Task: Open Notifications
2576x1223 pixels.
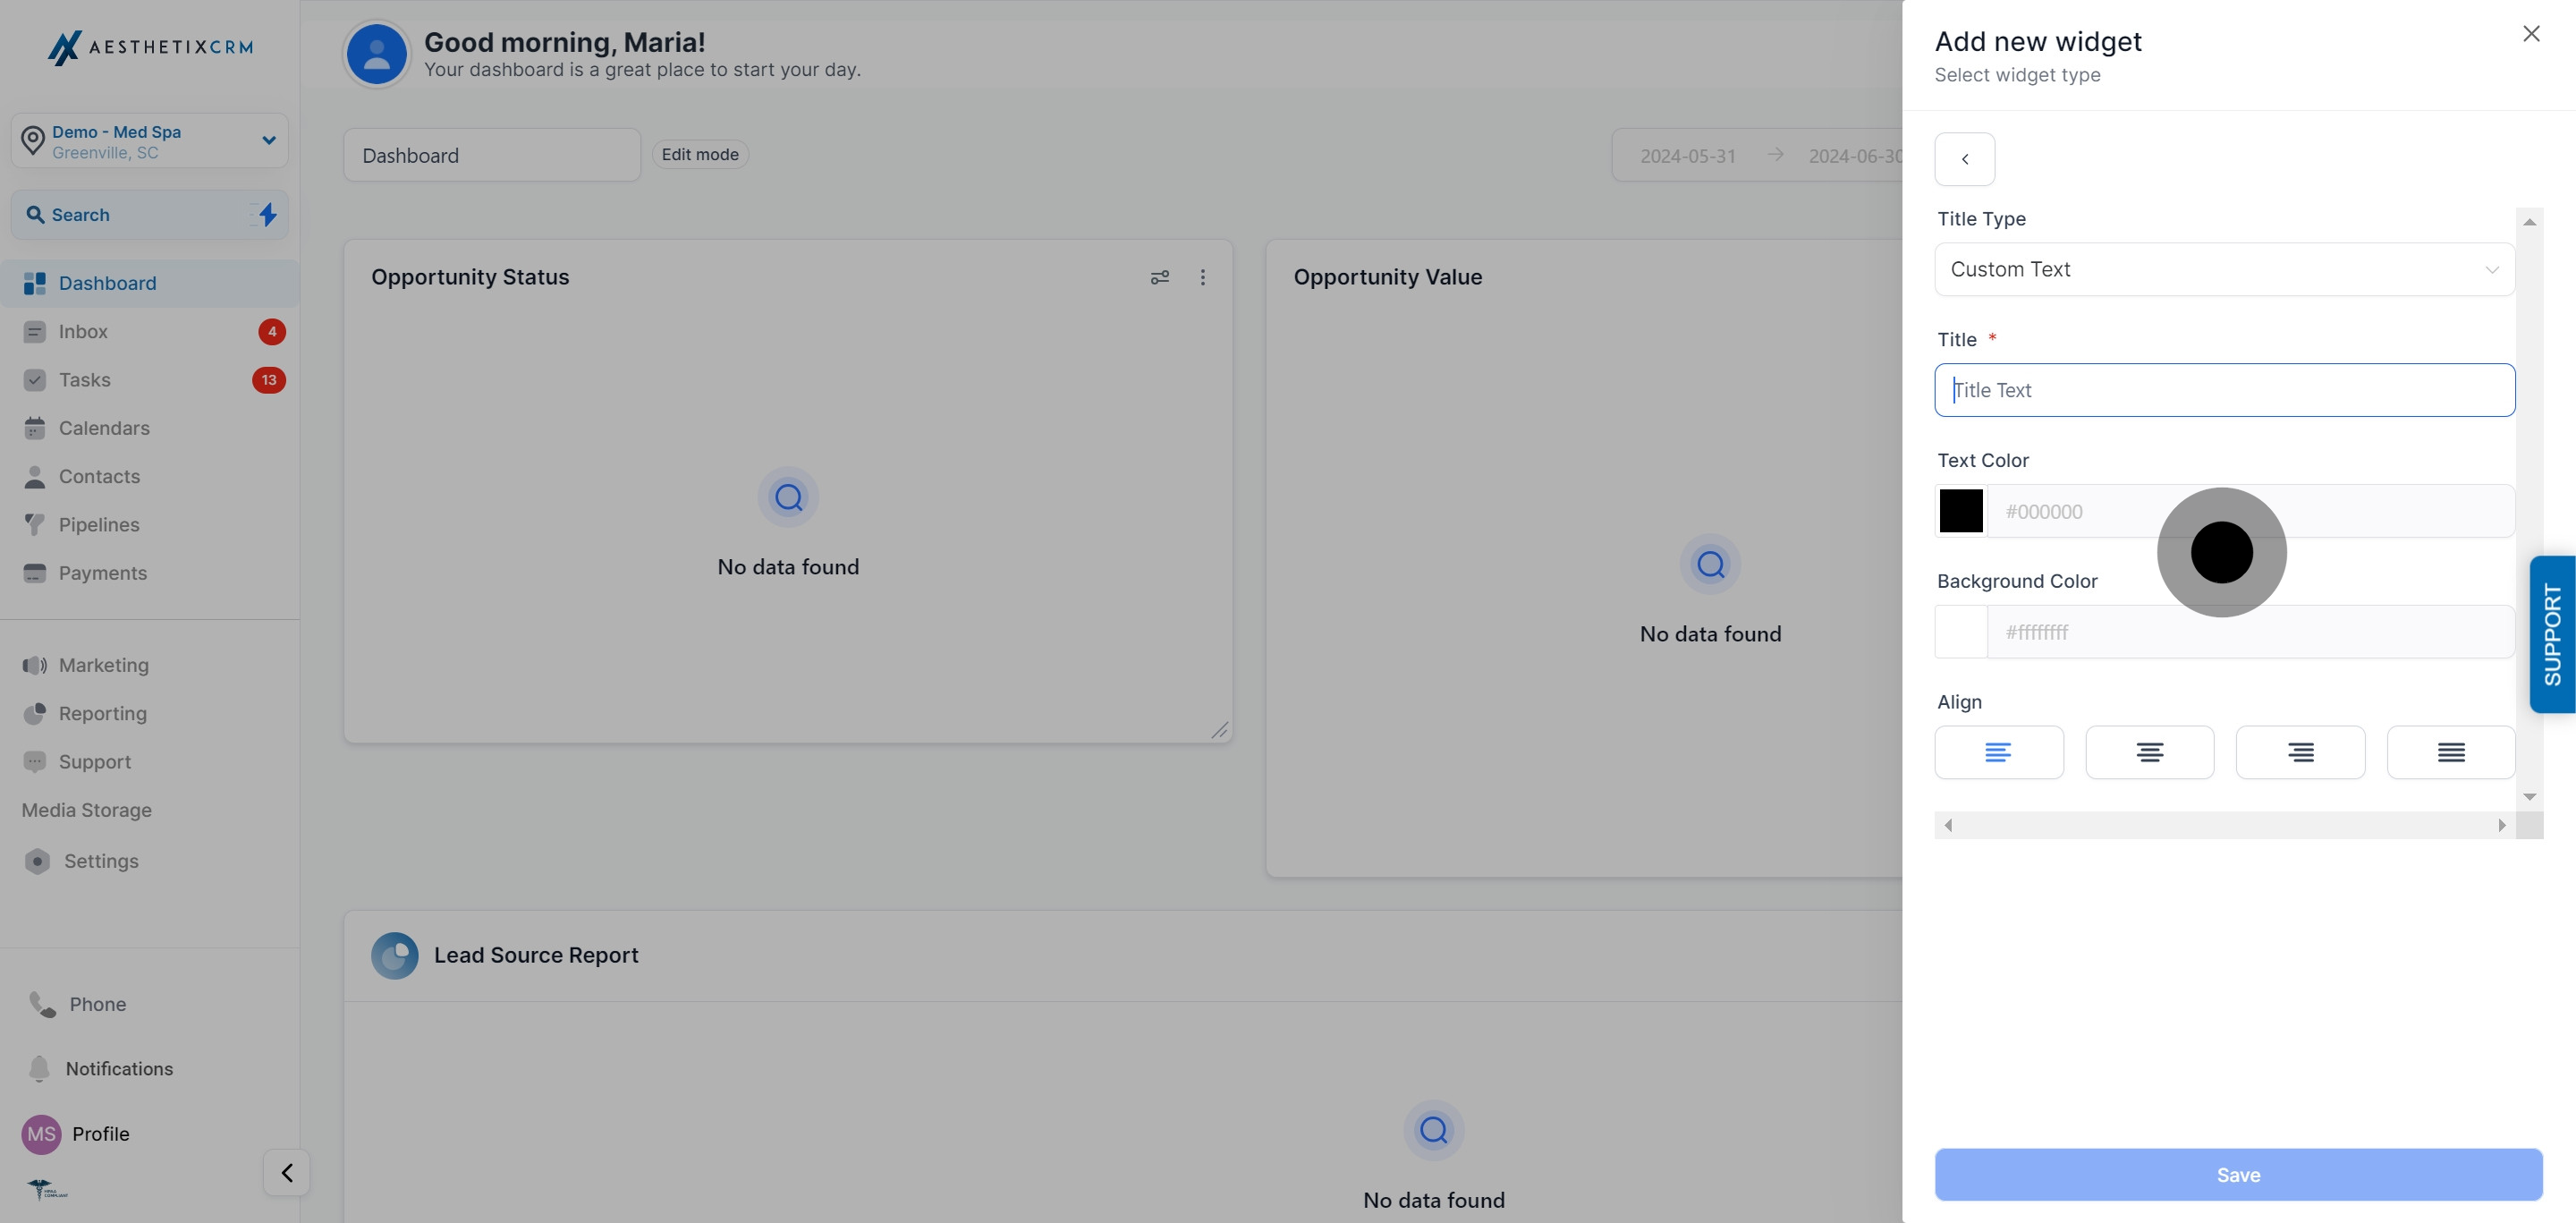Action: (100, 1069)
